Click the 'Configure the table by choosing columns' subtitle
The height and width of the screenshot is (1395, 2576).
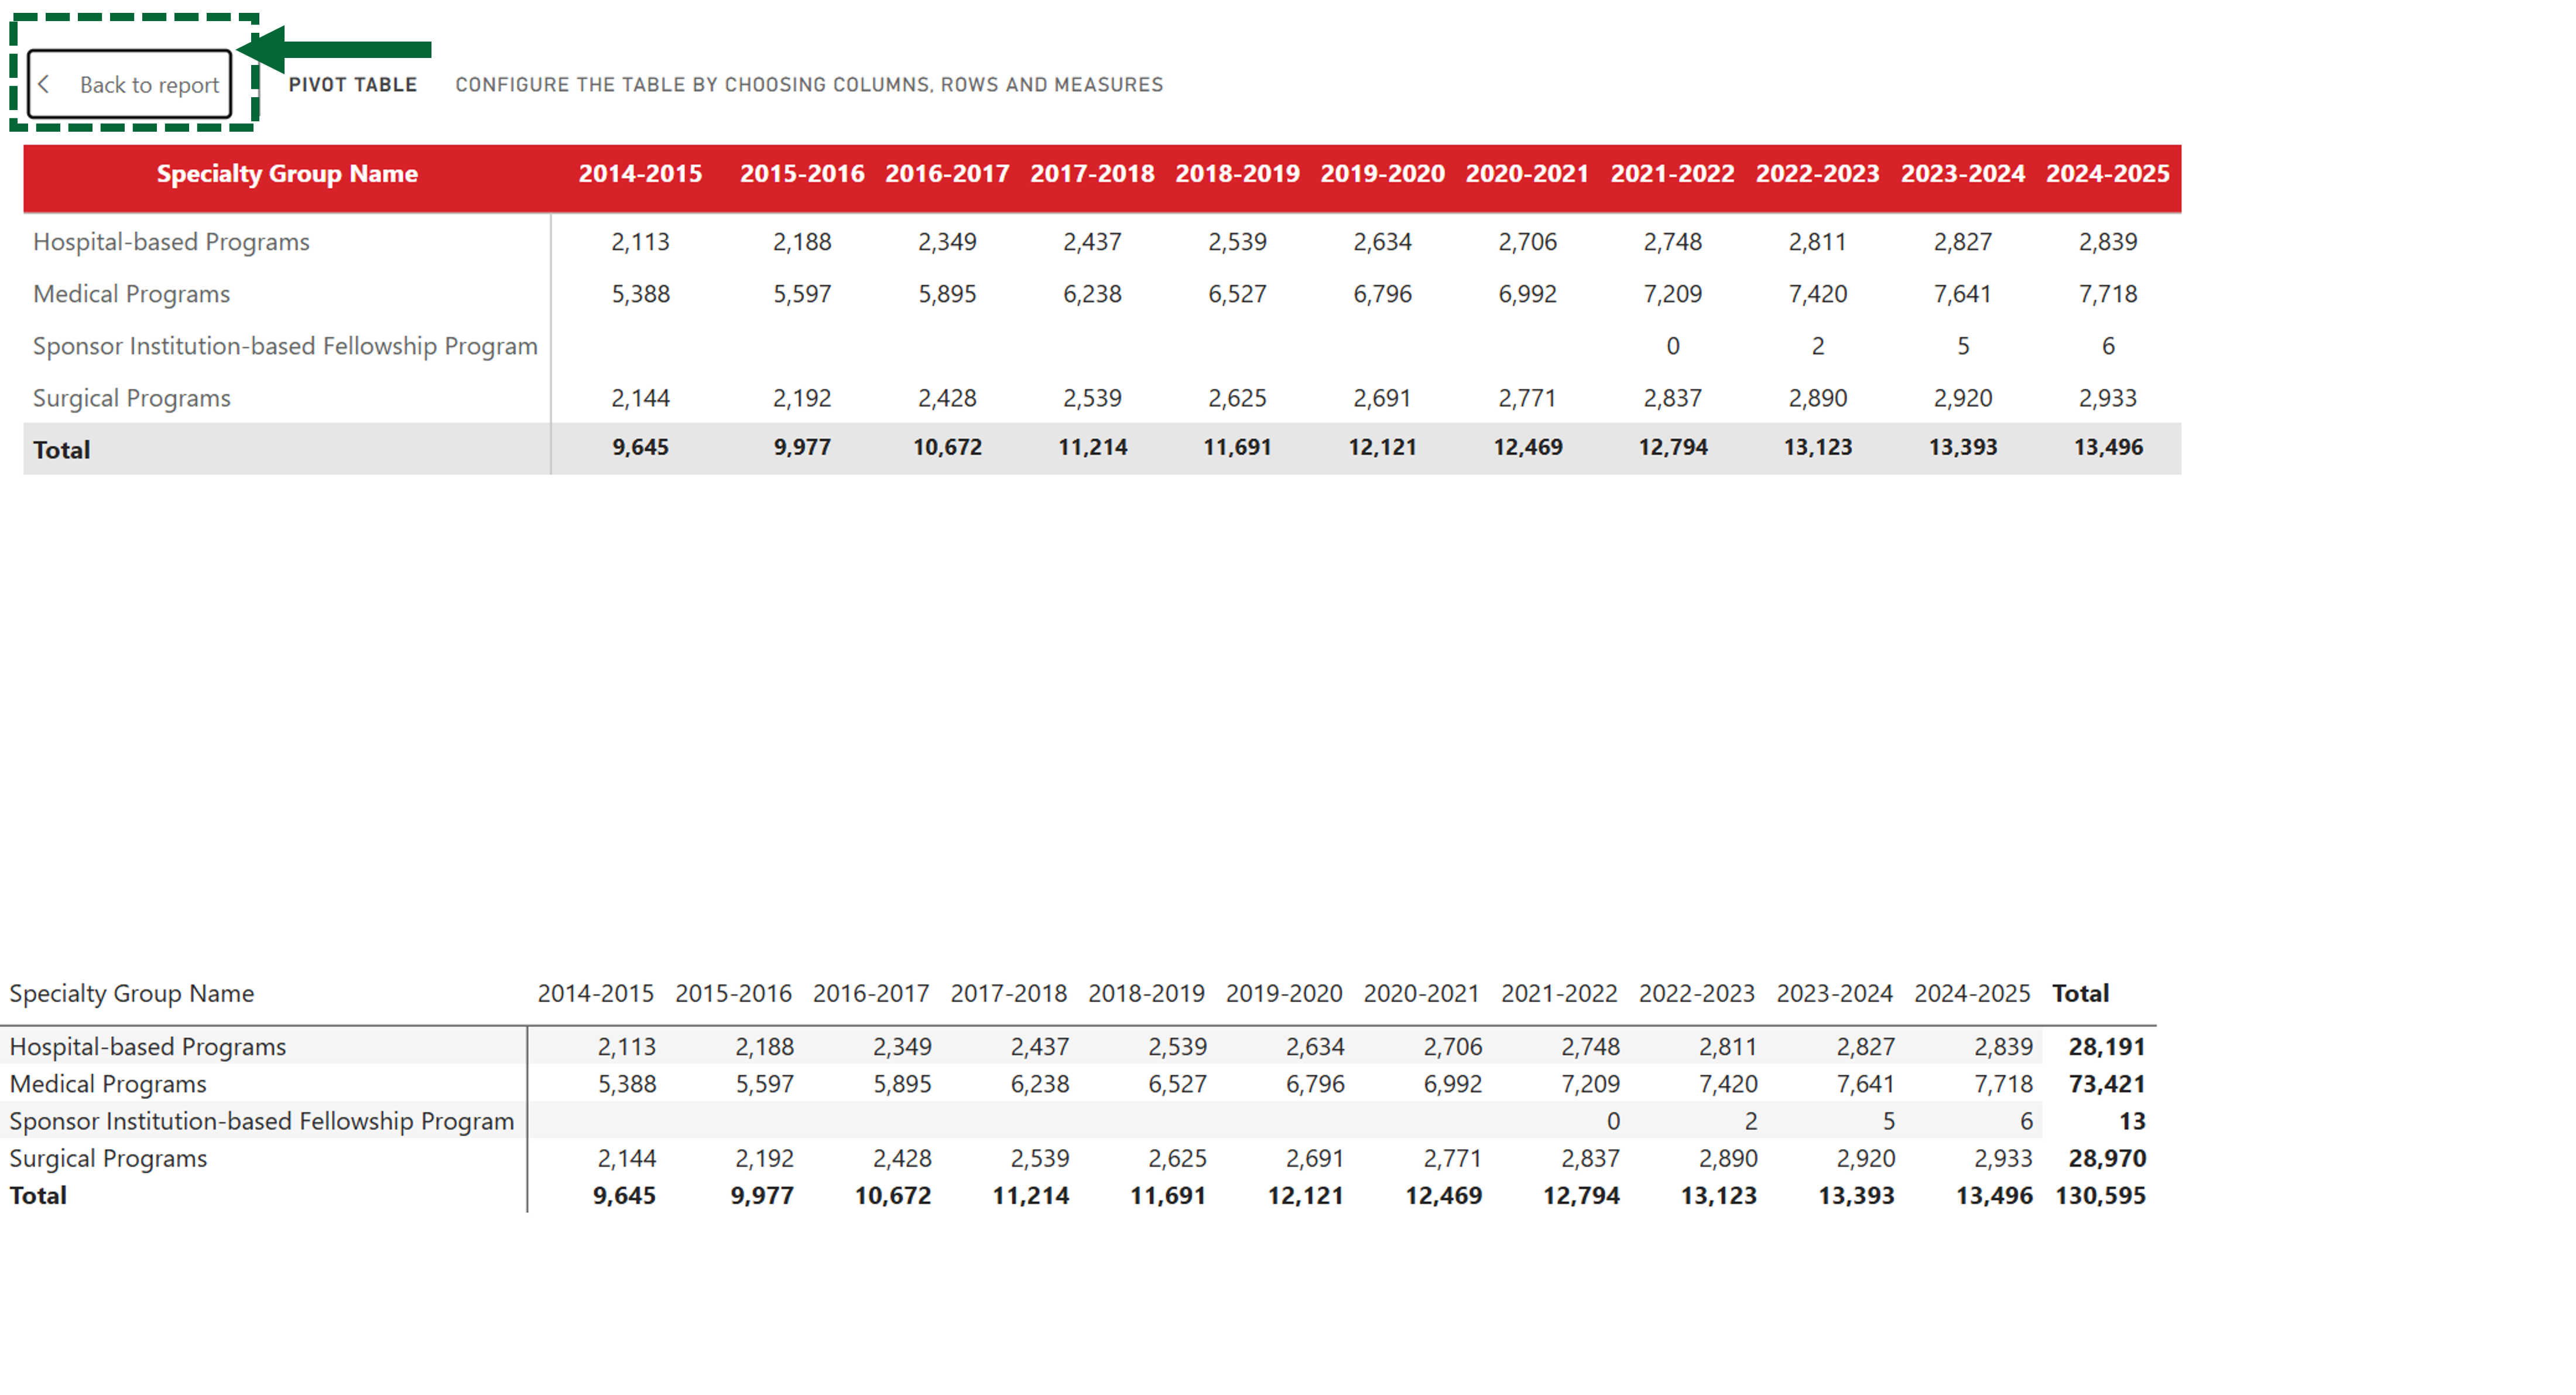click(809, 85)
